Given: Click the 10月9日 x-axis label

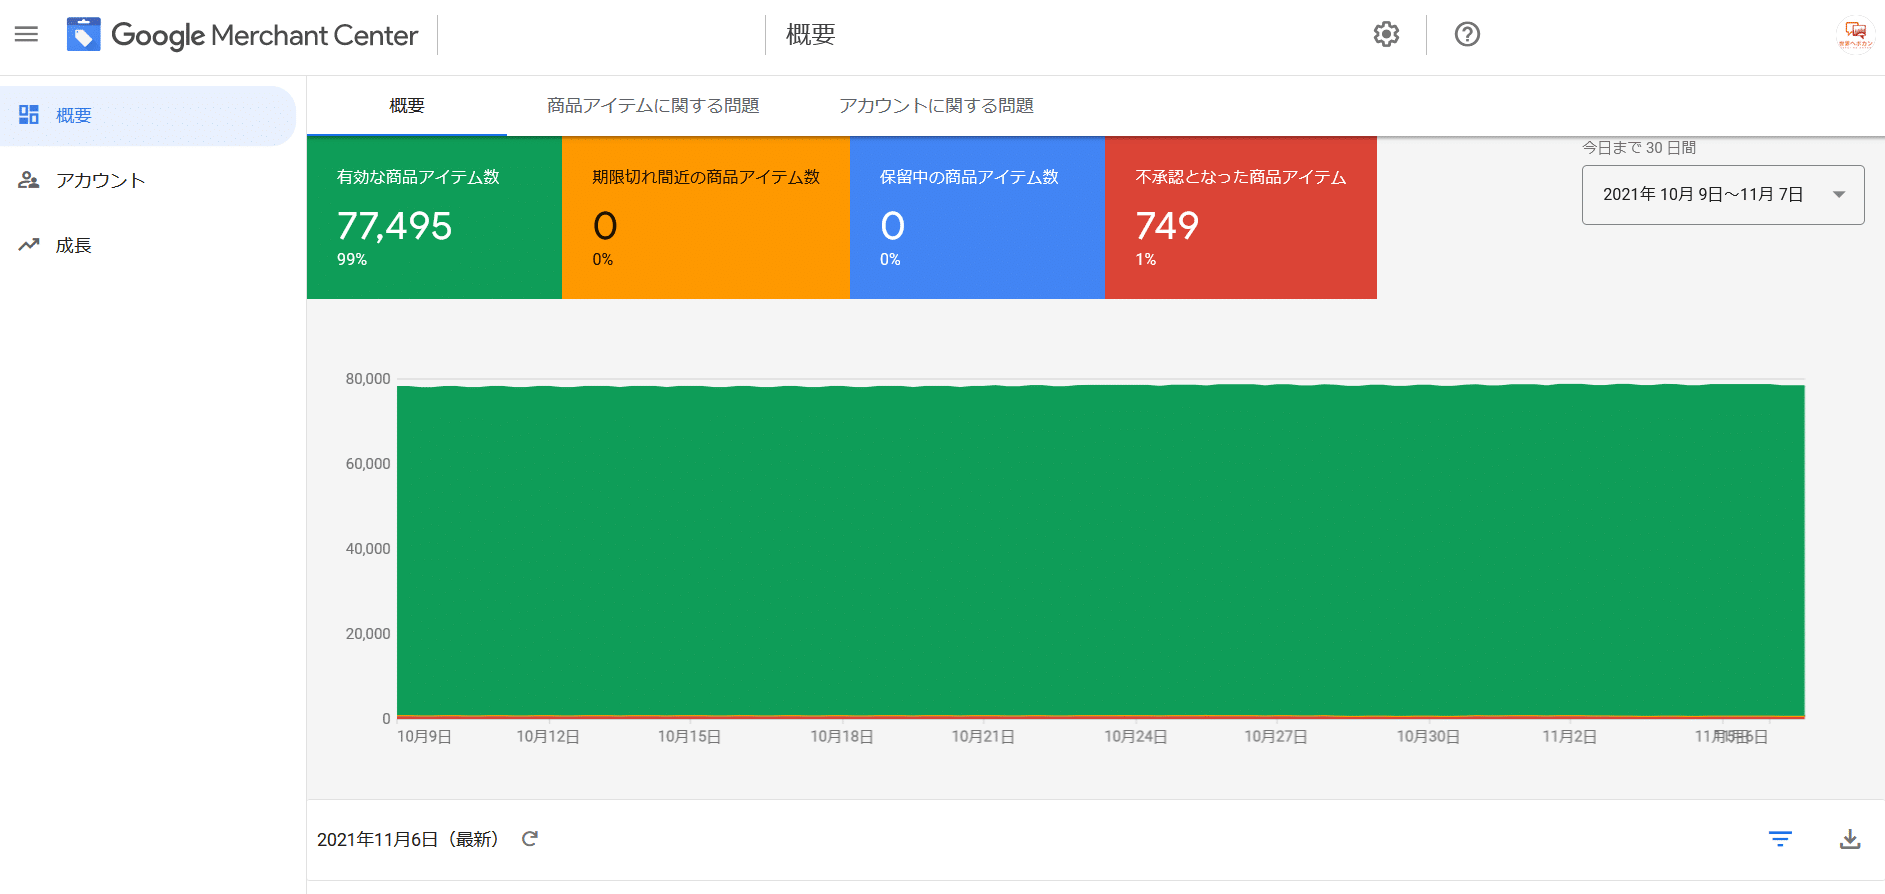Looking at the screenshot, I should click(x=424, y=737).
